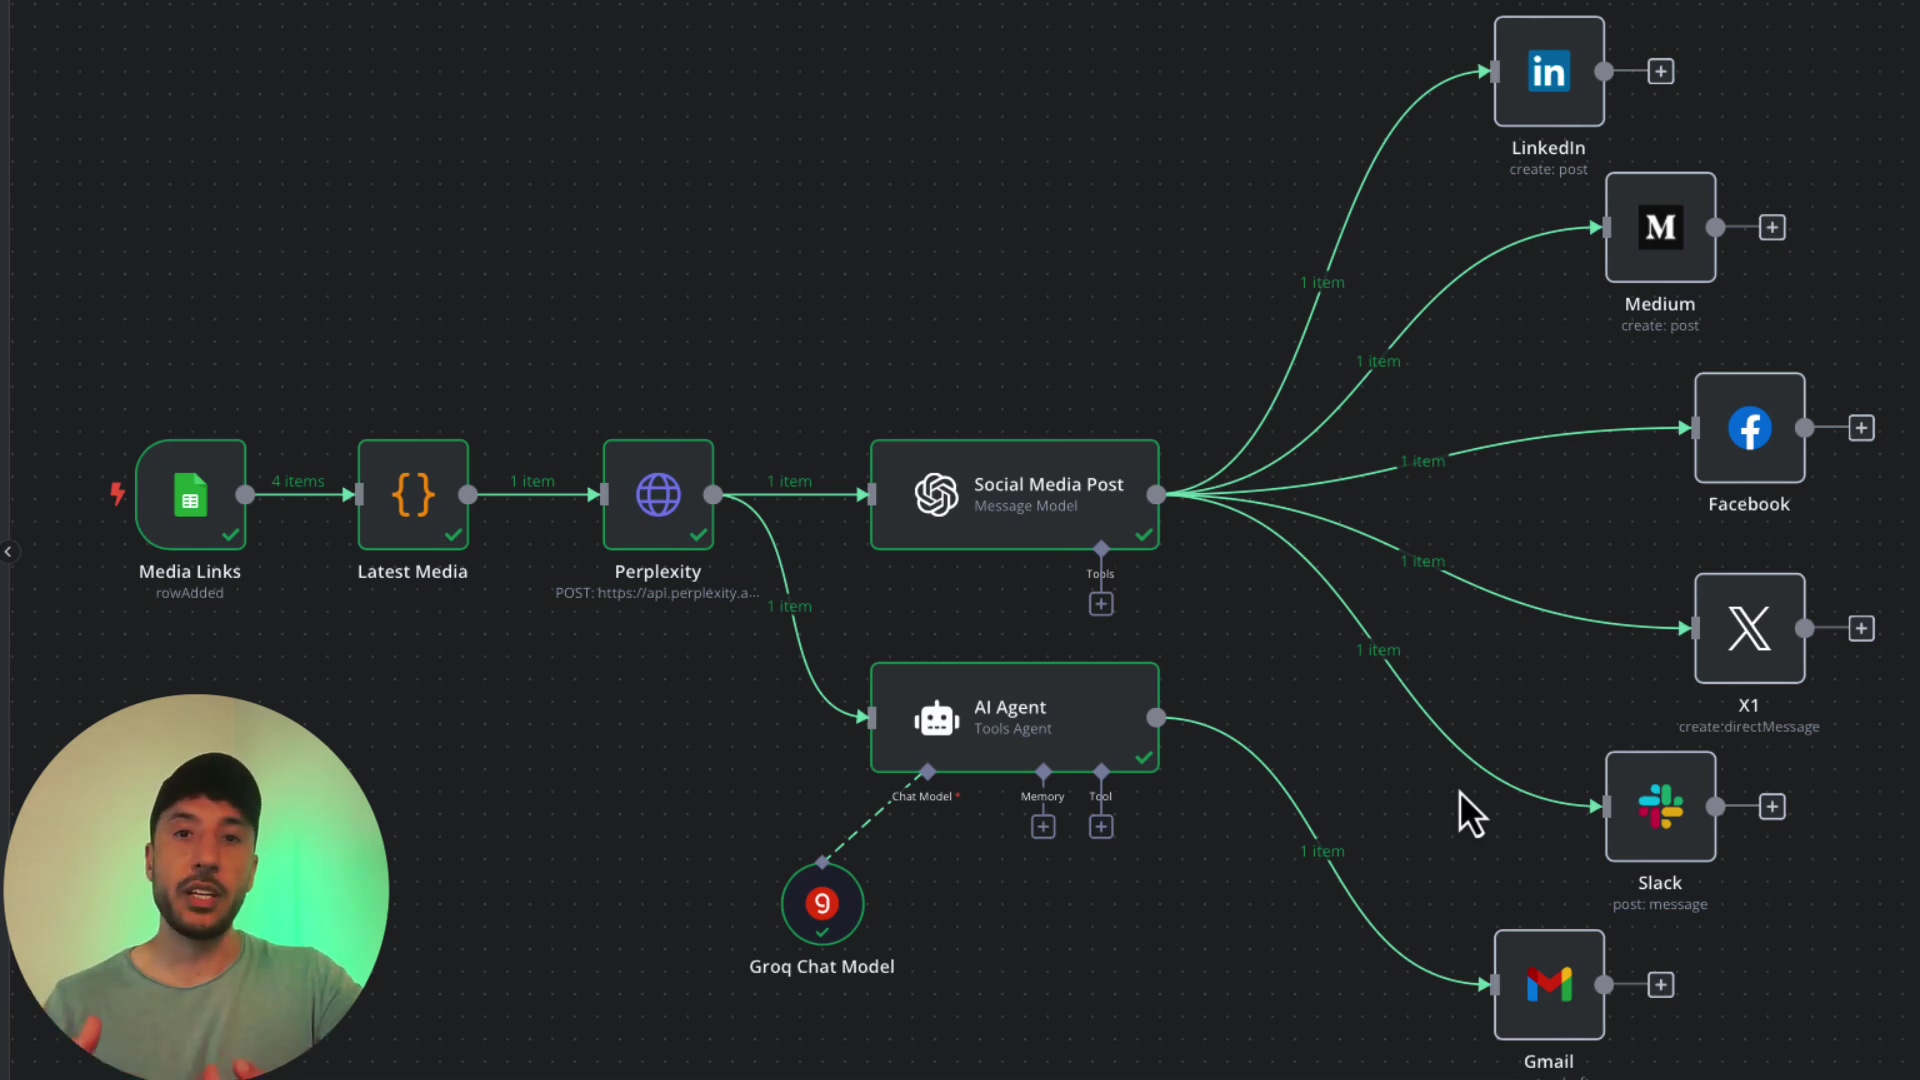
Task: Click 'create:directMessage' subtitle under X1
Action: [1749, 727]
